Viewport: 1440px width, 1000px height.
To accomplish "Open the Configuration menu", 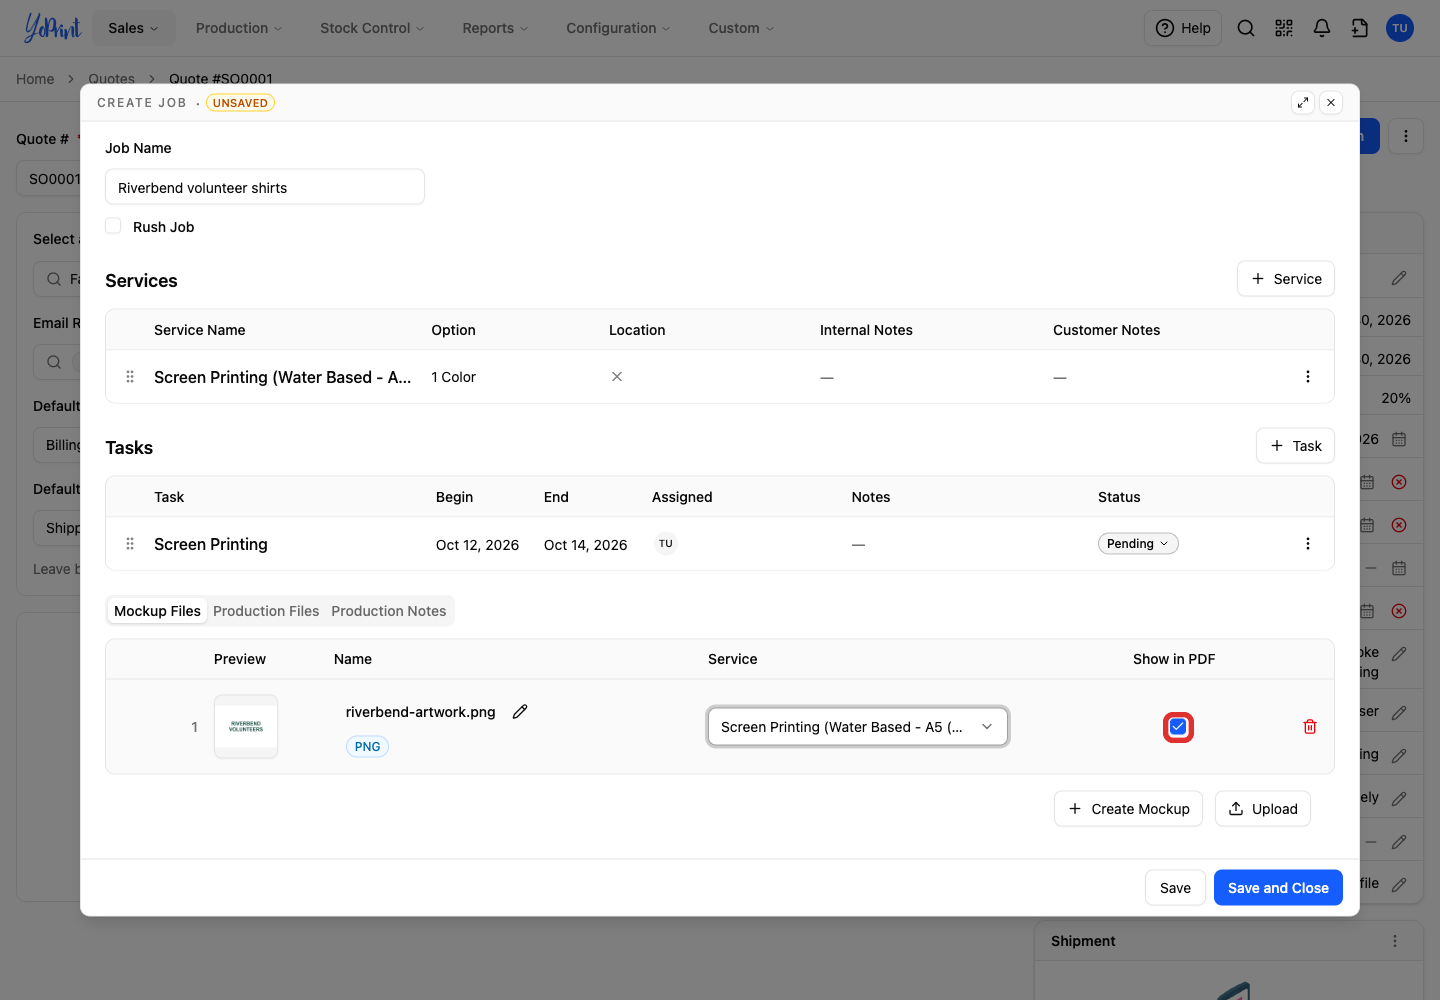I will pos(618,28).
